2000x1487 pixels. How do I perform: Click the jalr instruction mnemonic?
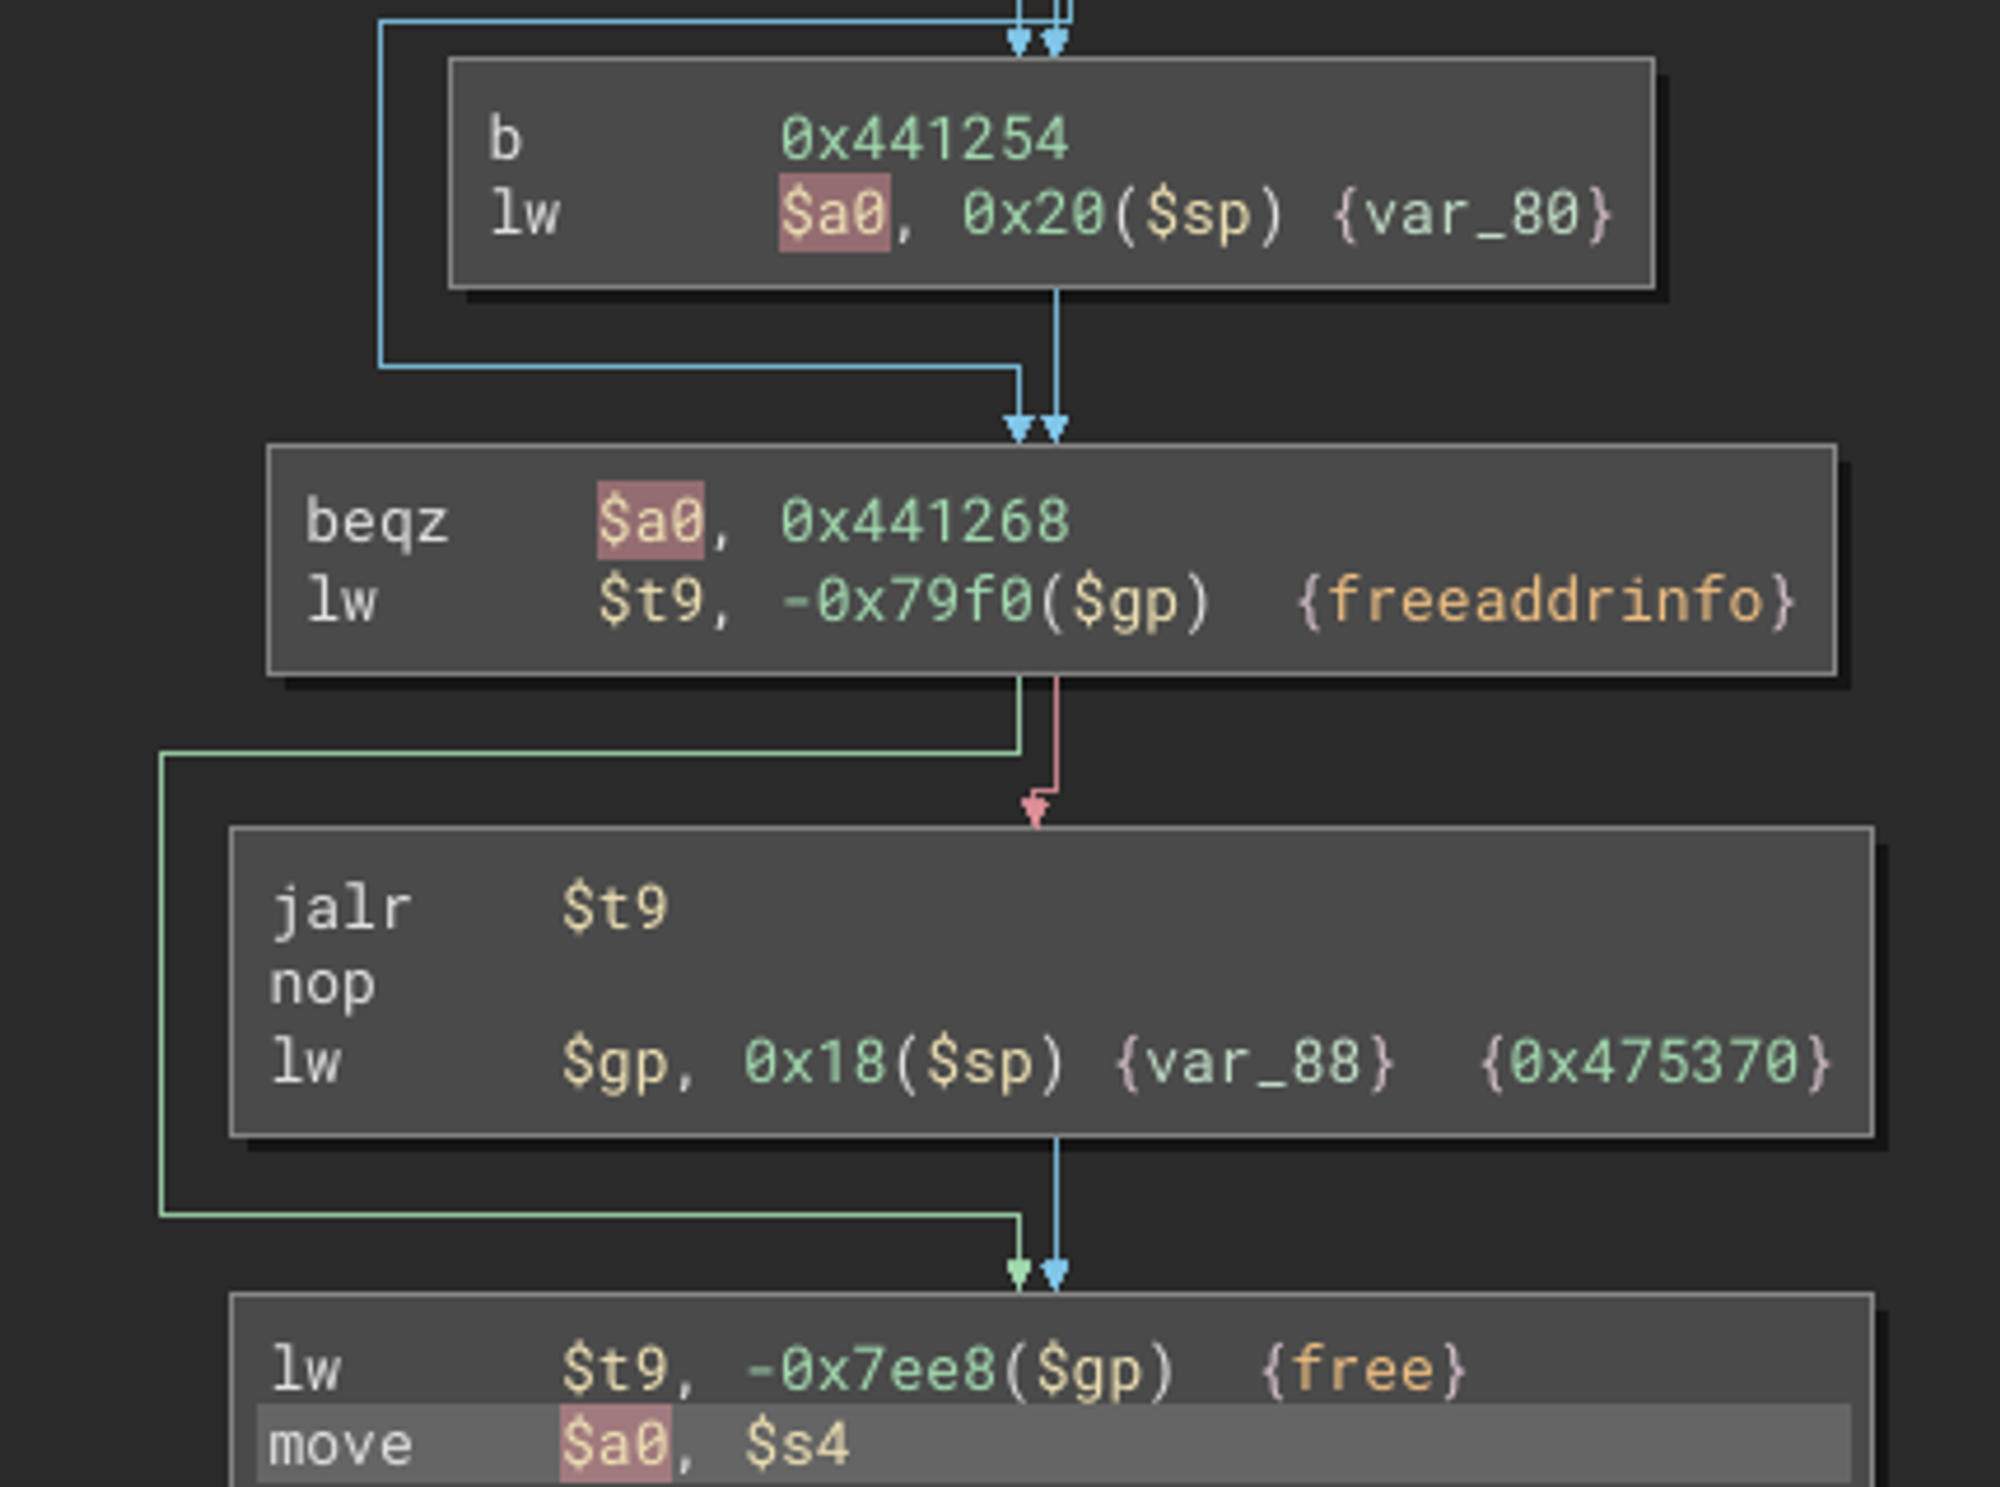pos(340,909)
